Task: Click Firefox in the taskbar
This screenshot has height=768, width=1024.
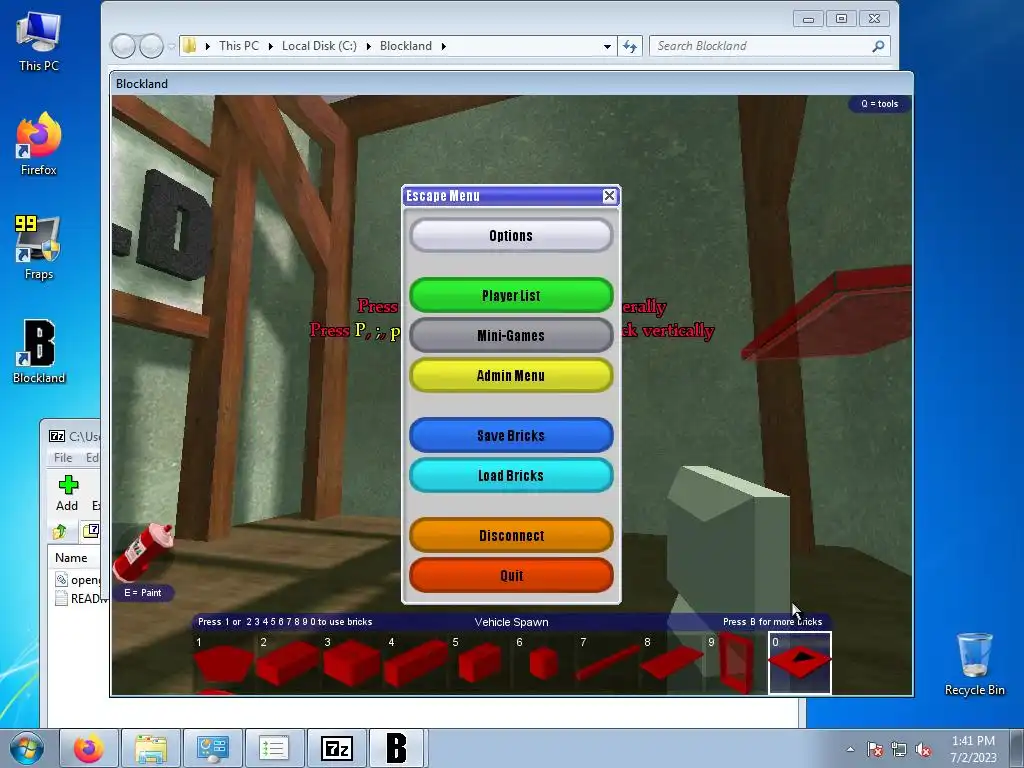Action: [x=89, y=748]
